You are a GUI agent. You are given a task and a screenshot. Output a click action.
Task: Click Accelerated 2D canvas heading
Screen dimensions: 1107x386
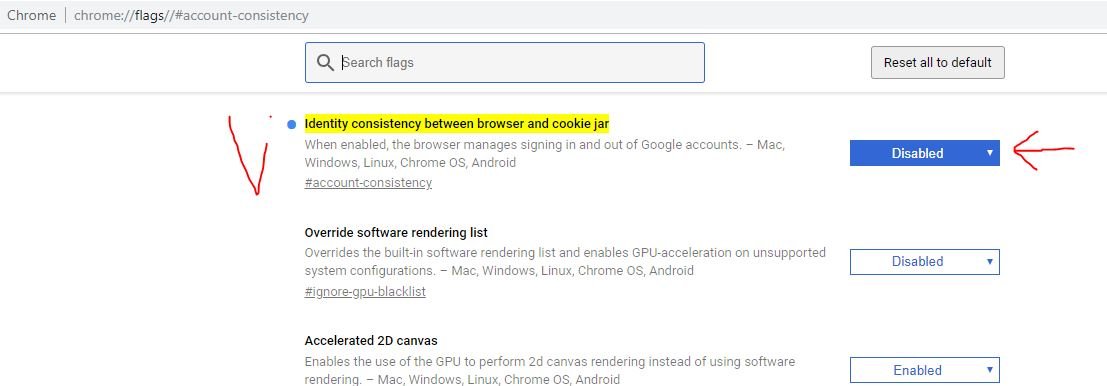[371, 341]
